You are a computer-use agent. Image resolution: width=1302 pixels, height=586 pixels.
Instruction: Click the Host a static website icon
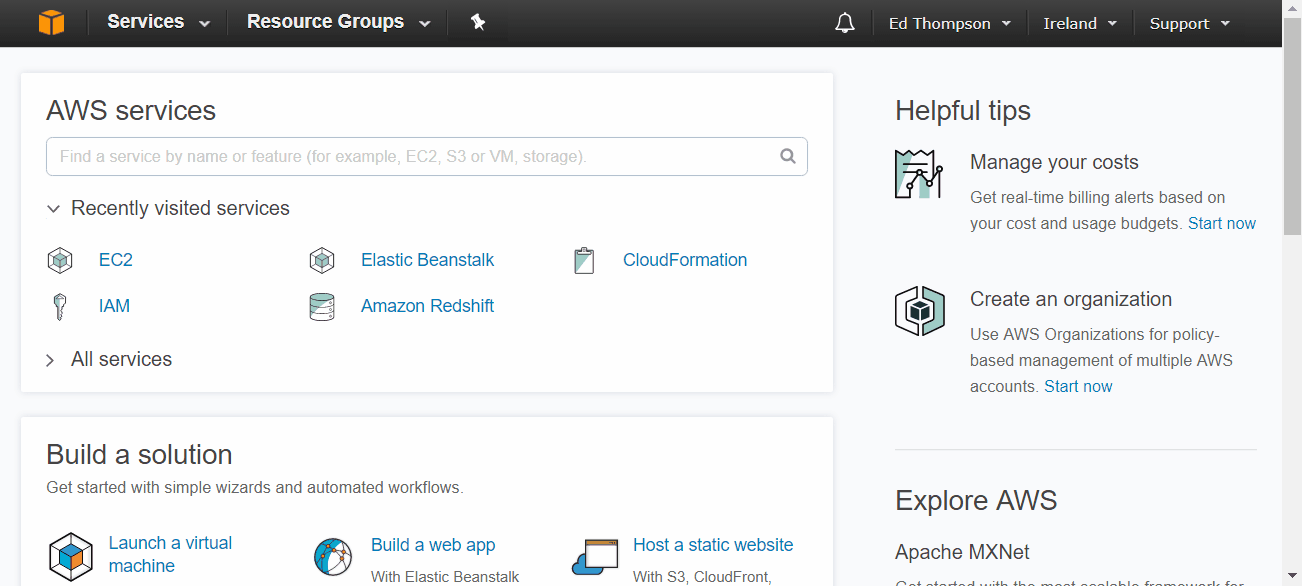(596, 557)
